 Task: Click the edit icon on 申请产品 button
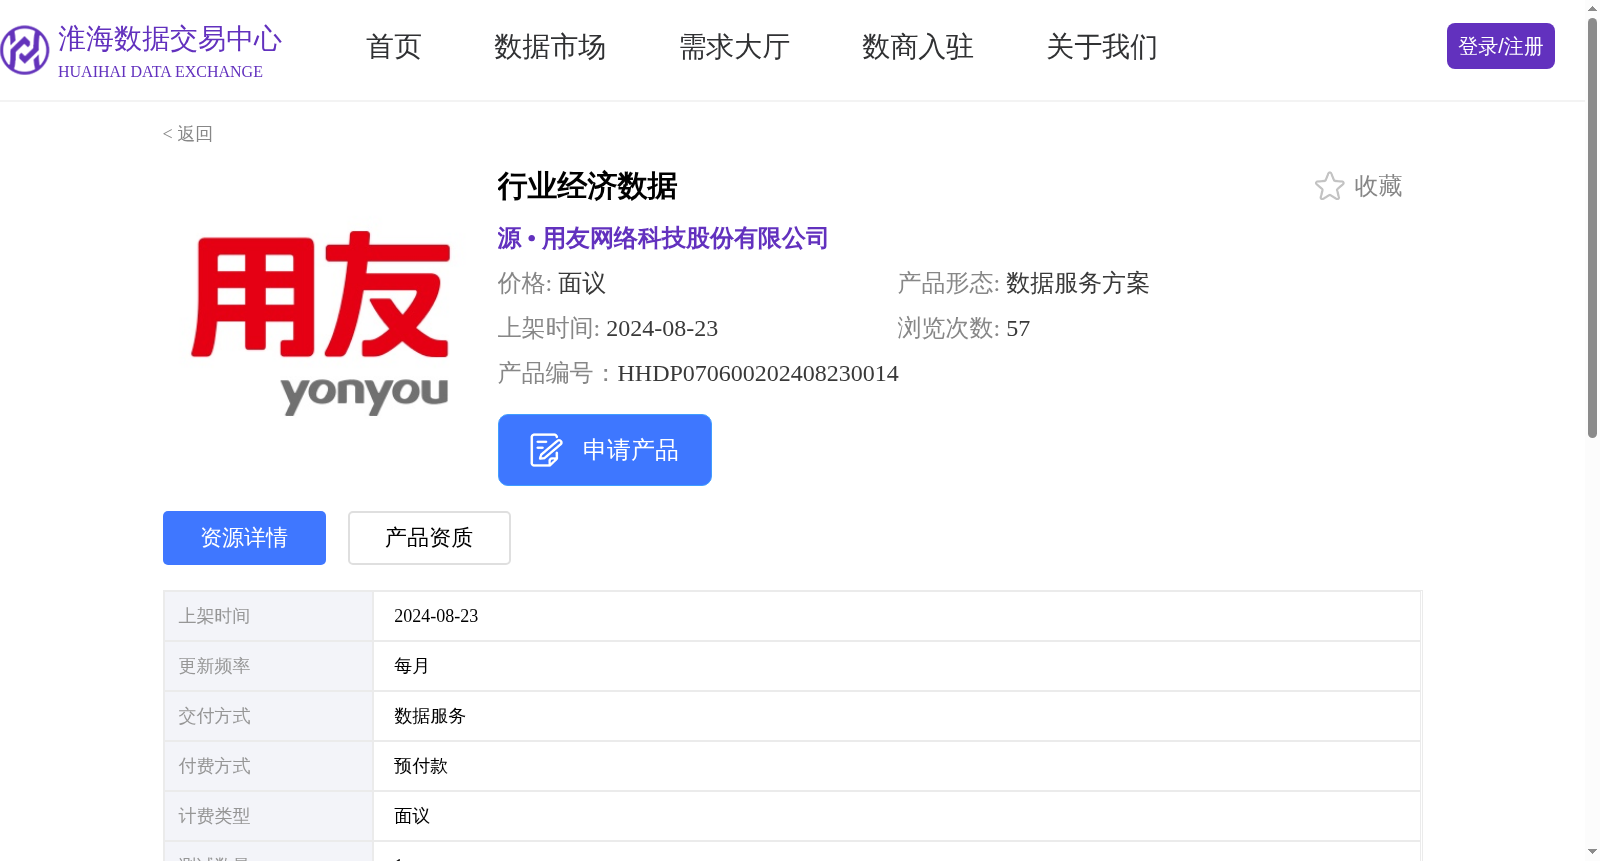pos(546,450)
